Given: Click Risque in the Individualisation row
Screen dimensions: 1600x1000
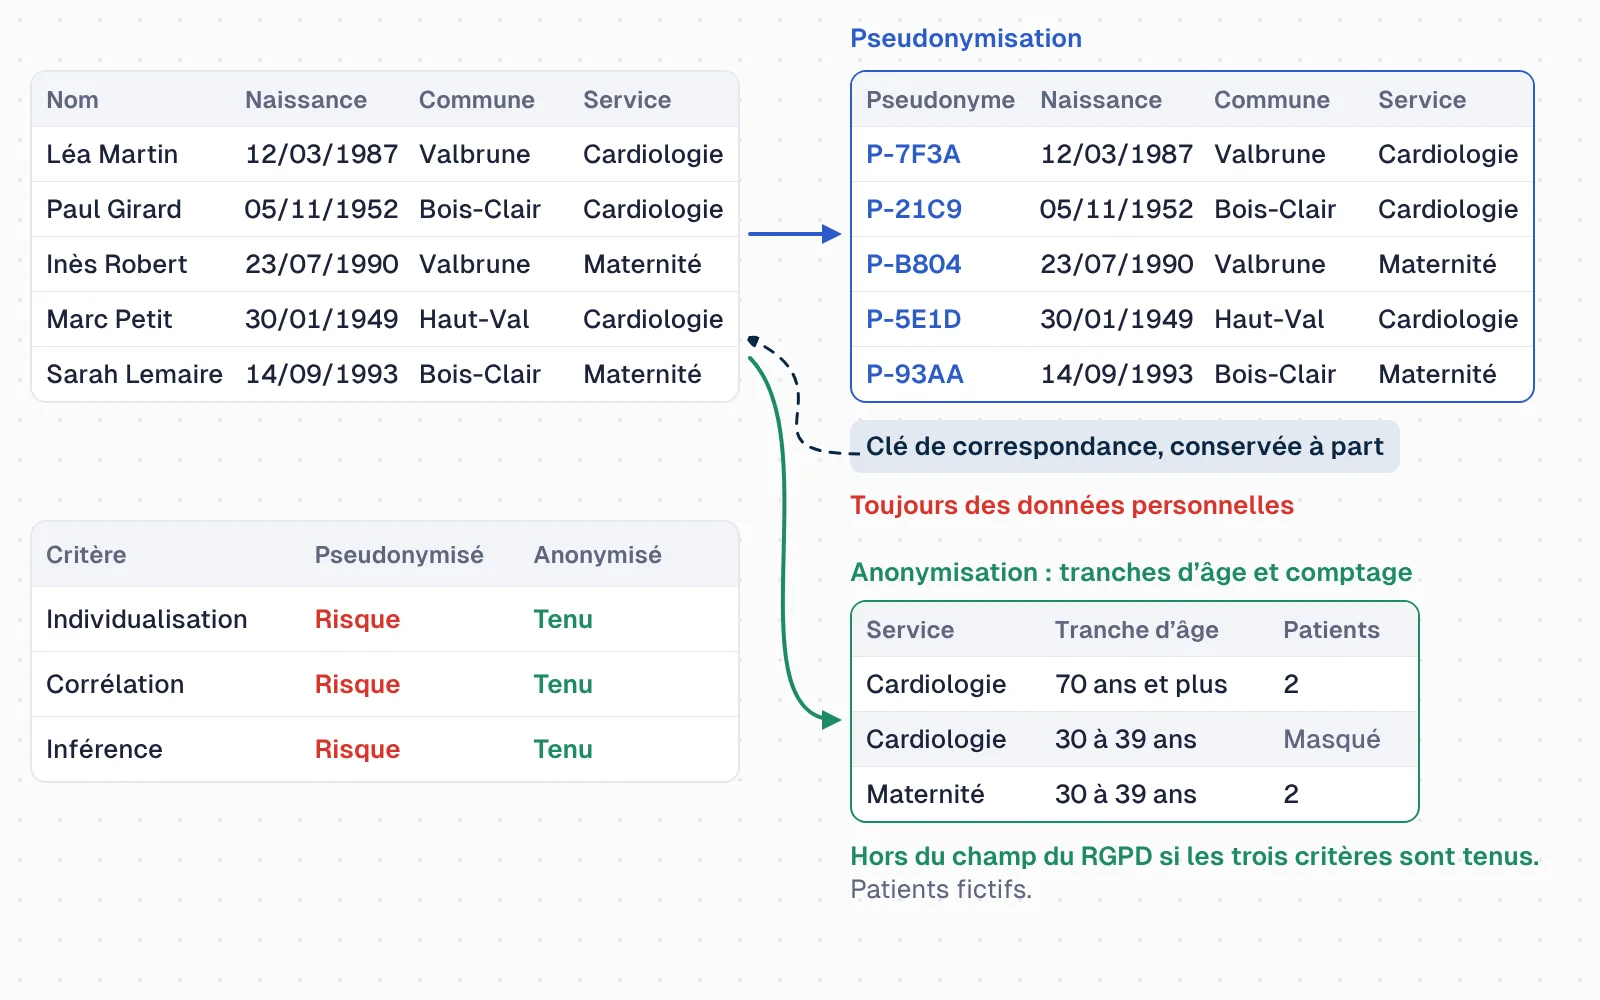Looking at the screenshot, I should pyautogui.click(x=357, y=619).
